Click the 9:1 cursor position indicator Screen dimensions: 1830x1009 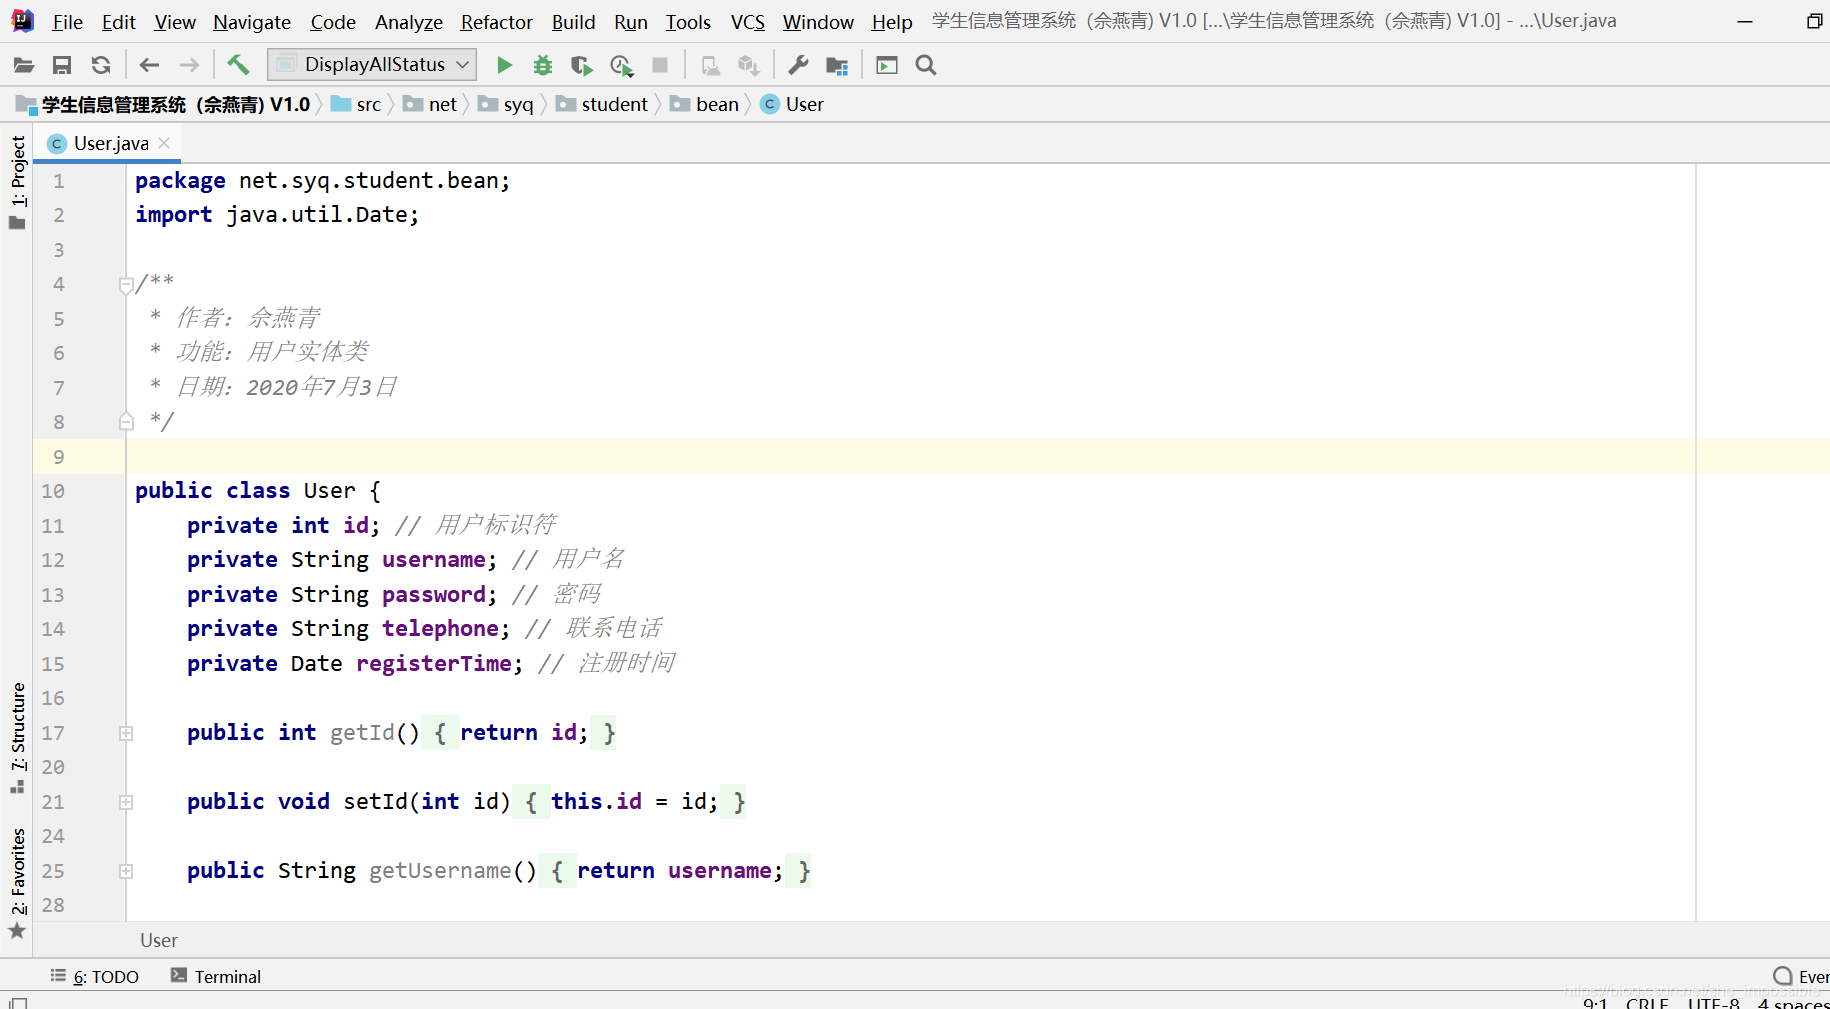(1595, 1002)
